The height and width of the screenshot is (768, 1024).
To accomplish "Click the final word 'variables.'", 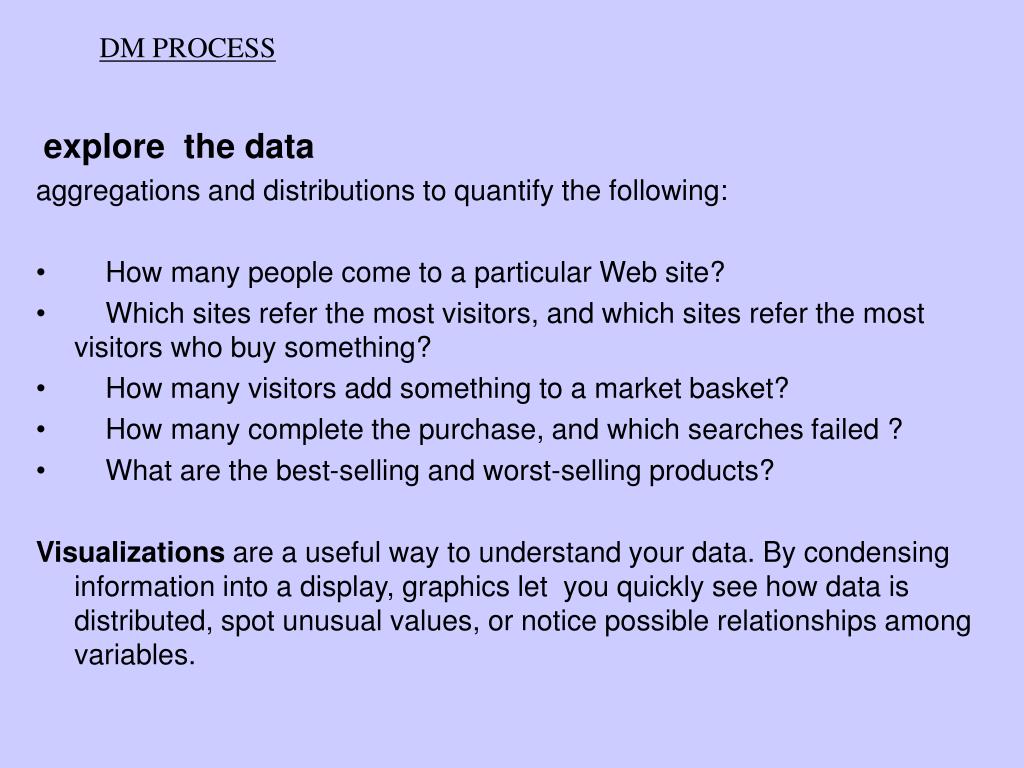I will [135, 654].
